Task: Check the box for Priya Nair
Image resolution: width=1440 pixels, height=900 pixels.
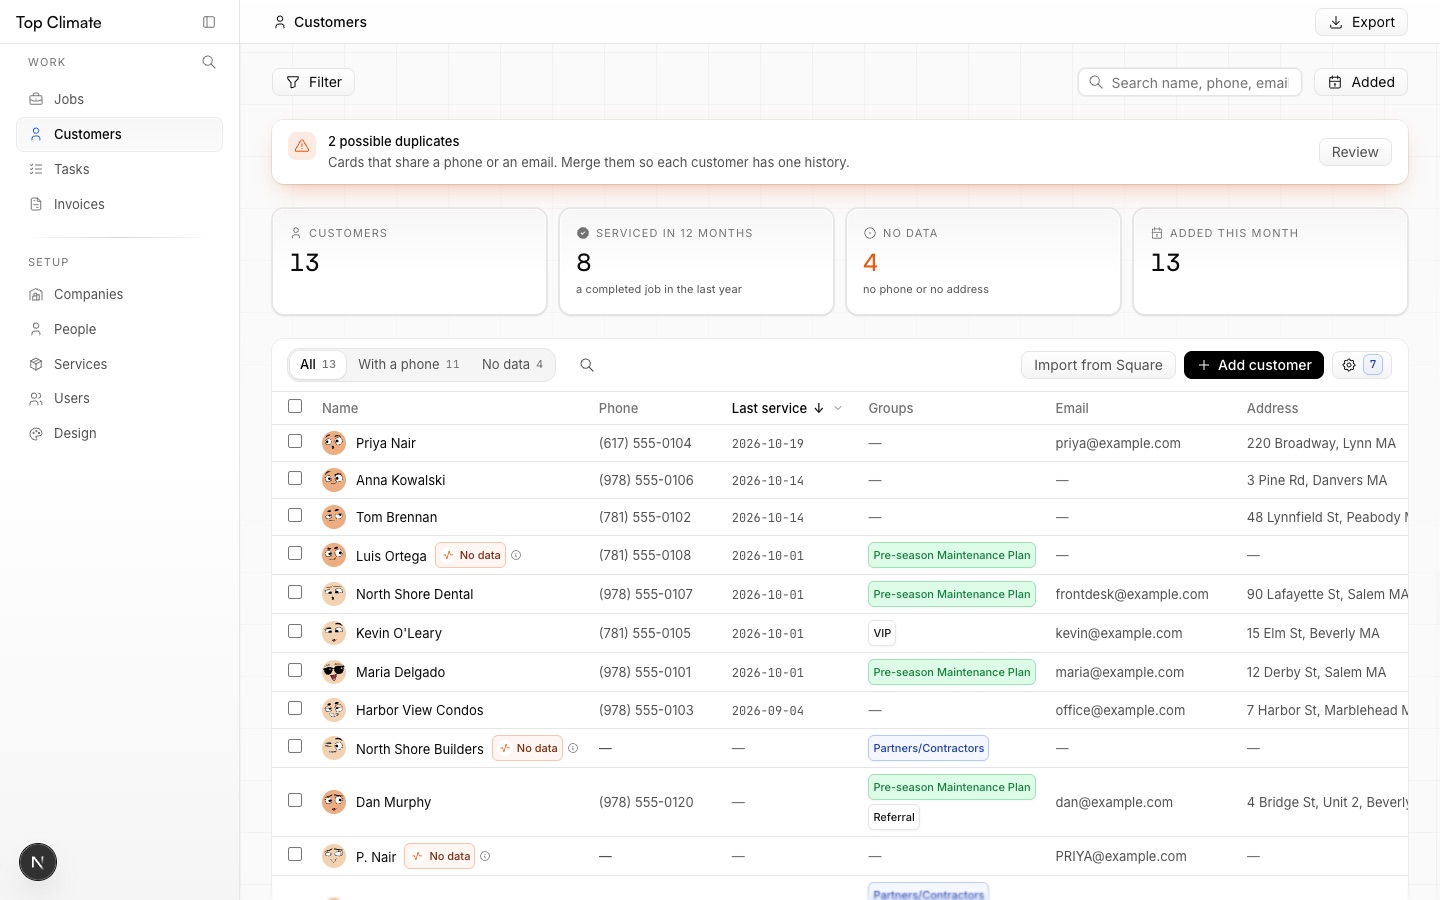Action: 295,441
